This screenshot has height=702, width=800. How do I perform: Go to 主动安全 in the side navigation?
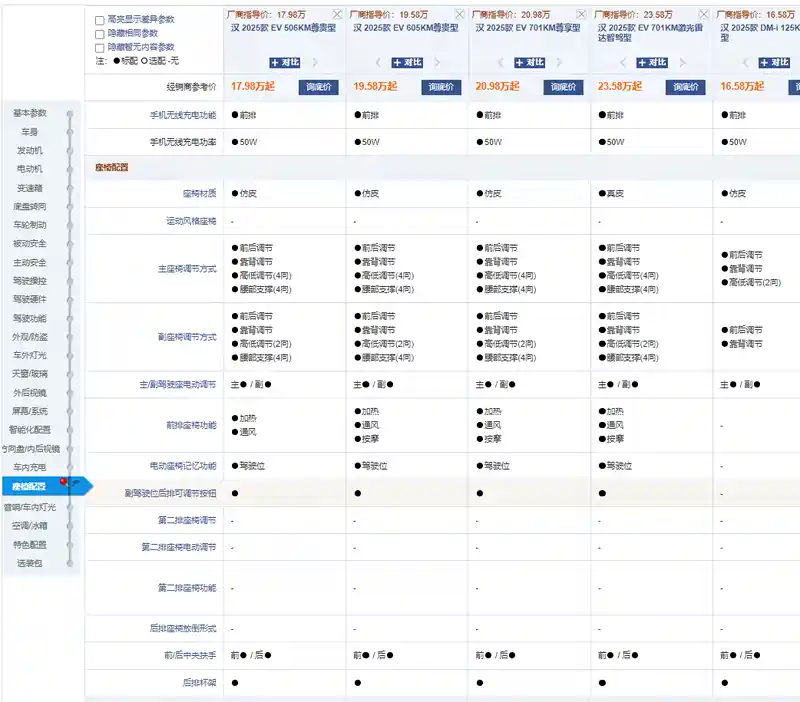click(x=29, y=262)
